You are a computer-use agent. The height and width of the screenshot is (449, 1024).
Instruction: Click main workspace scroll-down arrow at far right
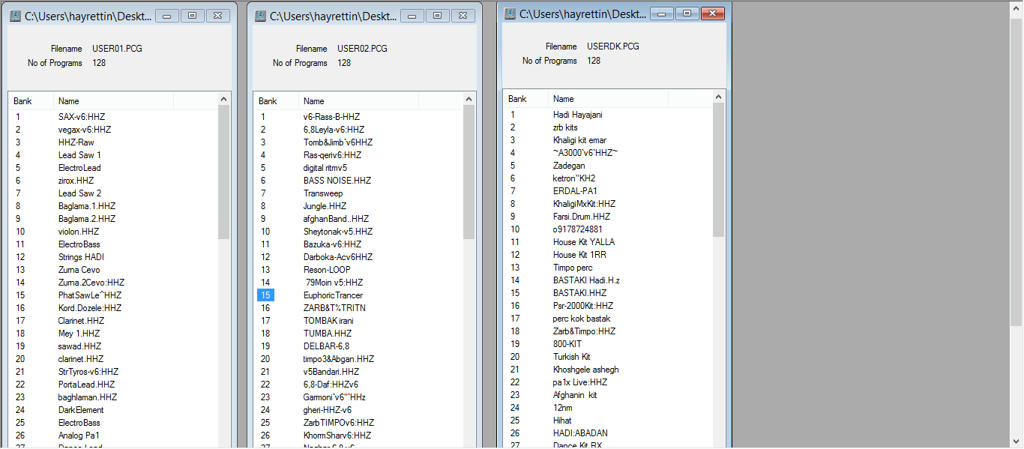tap(1017, 439)
